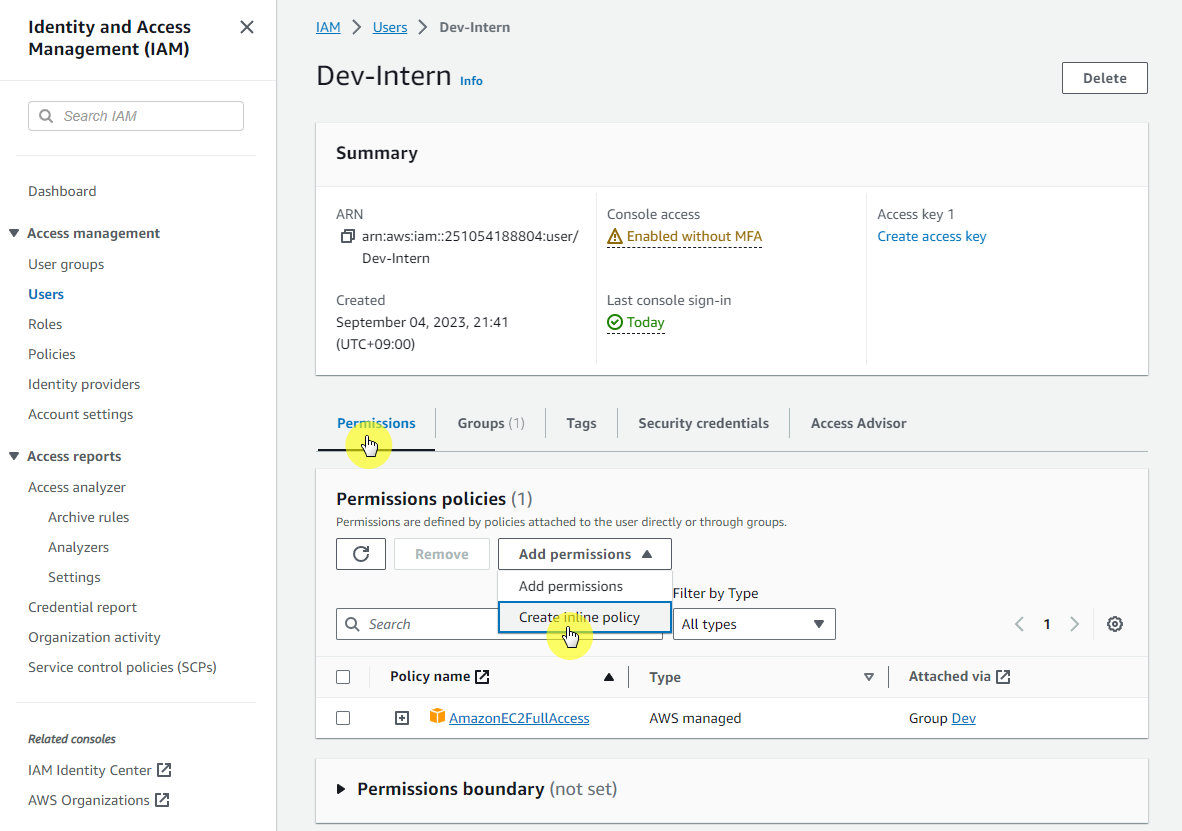Click the external link icon beside Attached via
The width and height of the screenshot is (1182, 831).
point(1003,677)
